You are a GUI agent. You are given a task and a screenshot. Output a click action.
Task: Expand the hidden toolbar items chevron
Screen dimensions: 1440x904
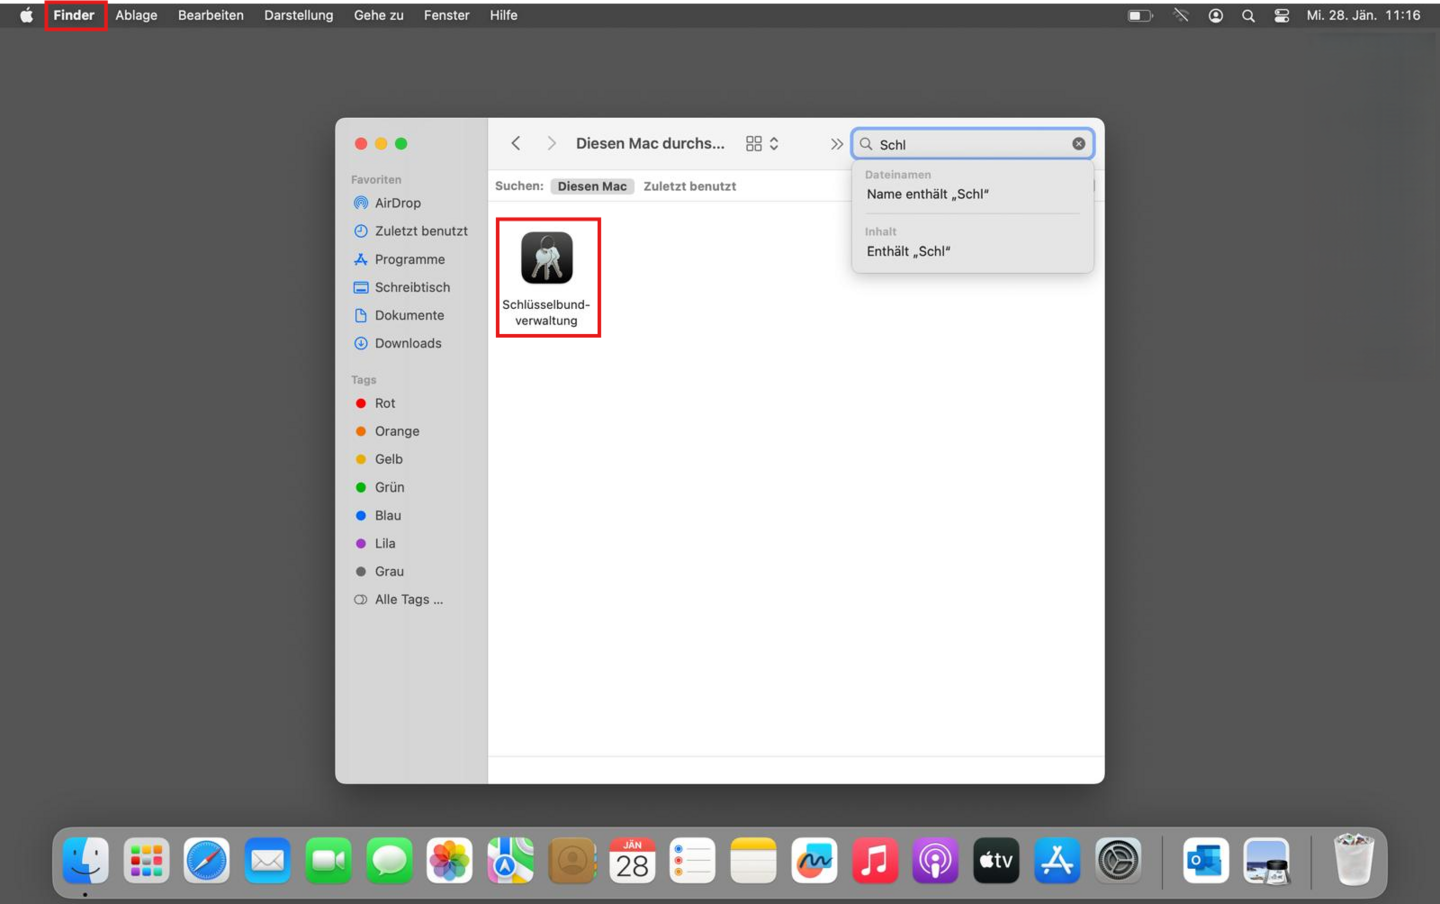pyautogui.click(x=836, y=143)
